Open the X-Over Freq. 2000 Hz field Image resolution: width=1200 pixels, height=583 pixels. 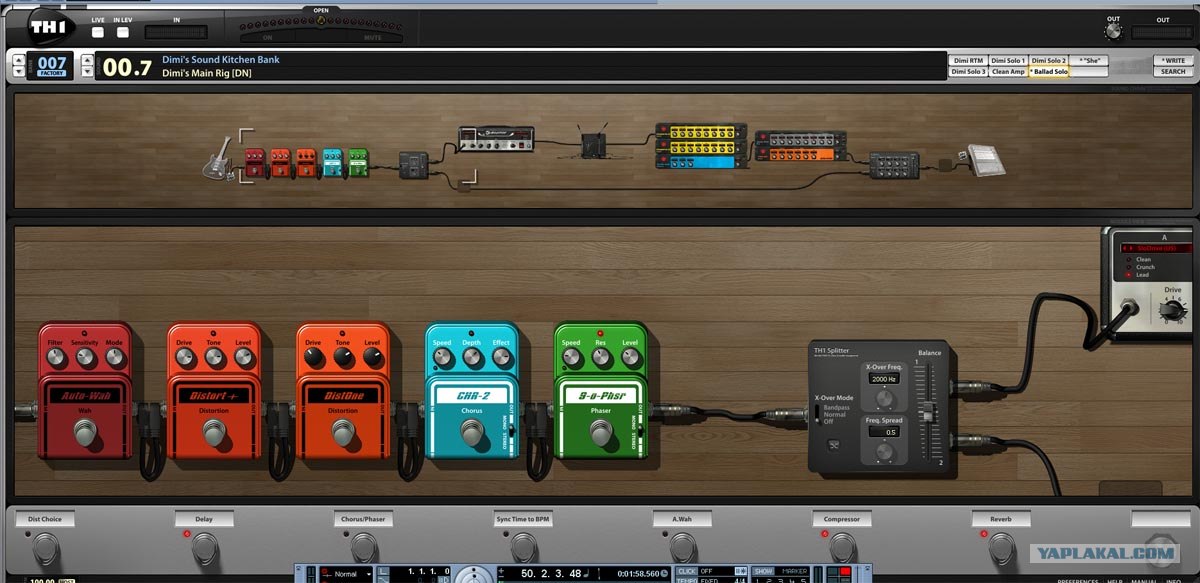(x=884, y=379)
